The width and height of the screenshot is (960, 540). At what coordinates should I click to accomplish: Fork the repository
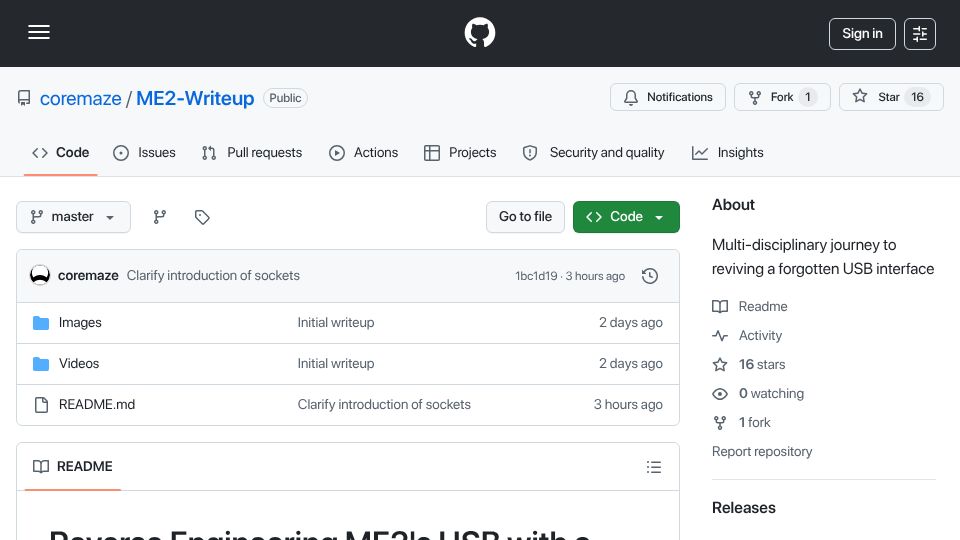tap(782, 97)
